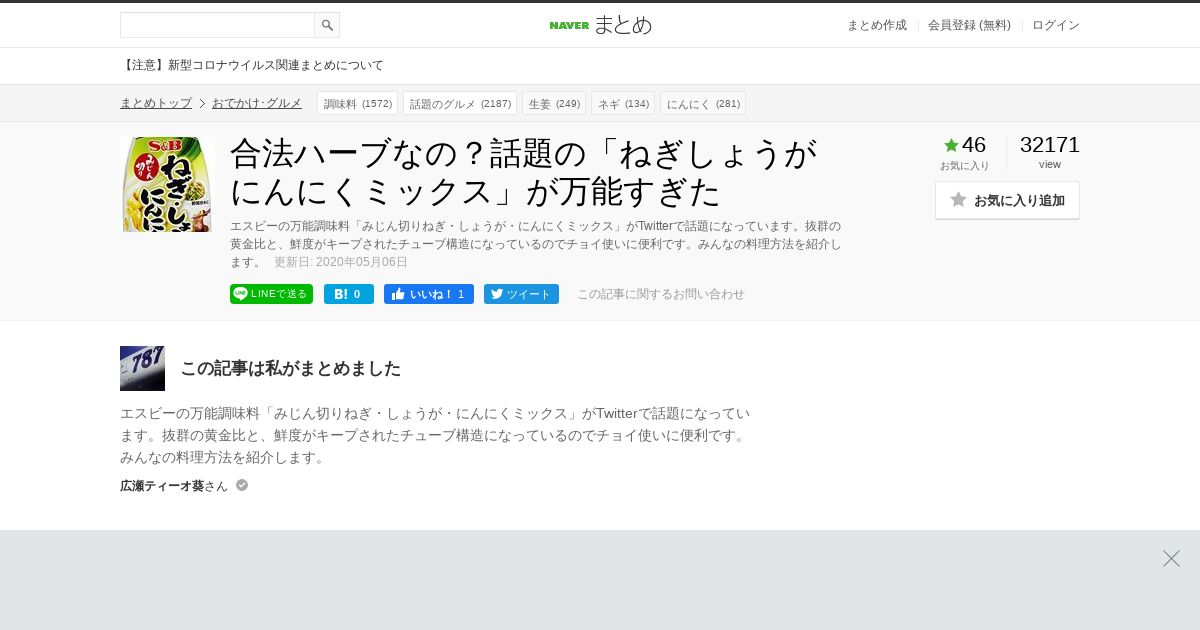Image resolution: width=1200 pixels, height=630 pixels.
Task: Click the 更新日: 2020年05月06日 text
Action: (341, 262)
